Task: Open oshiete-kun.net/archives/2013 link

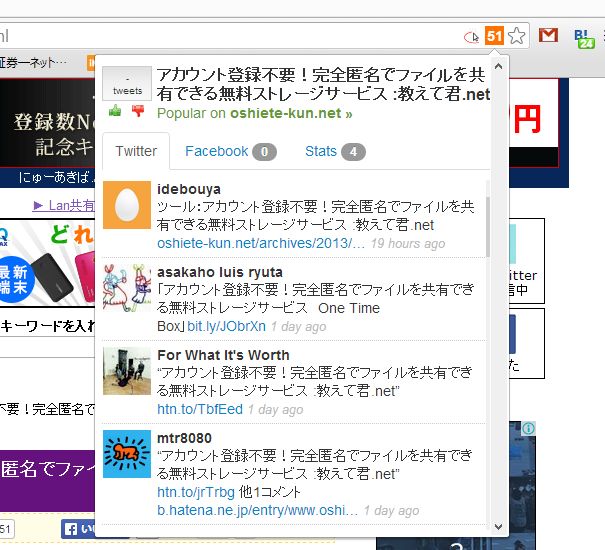Action: point(261,244)
